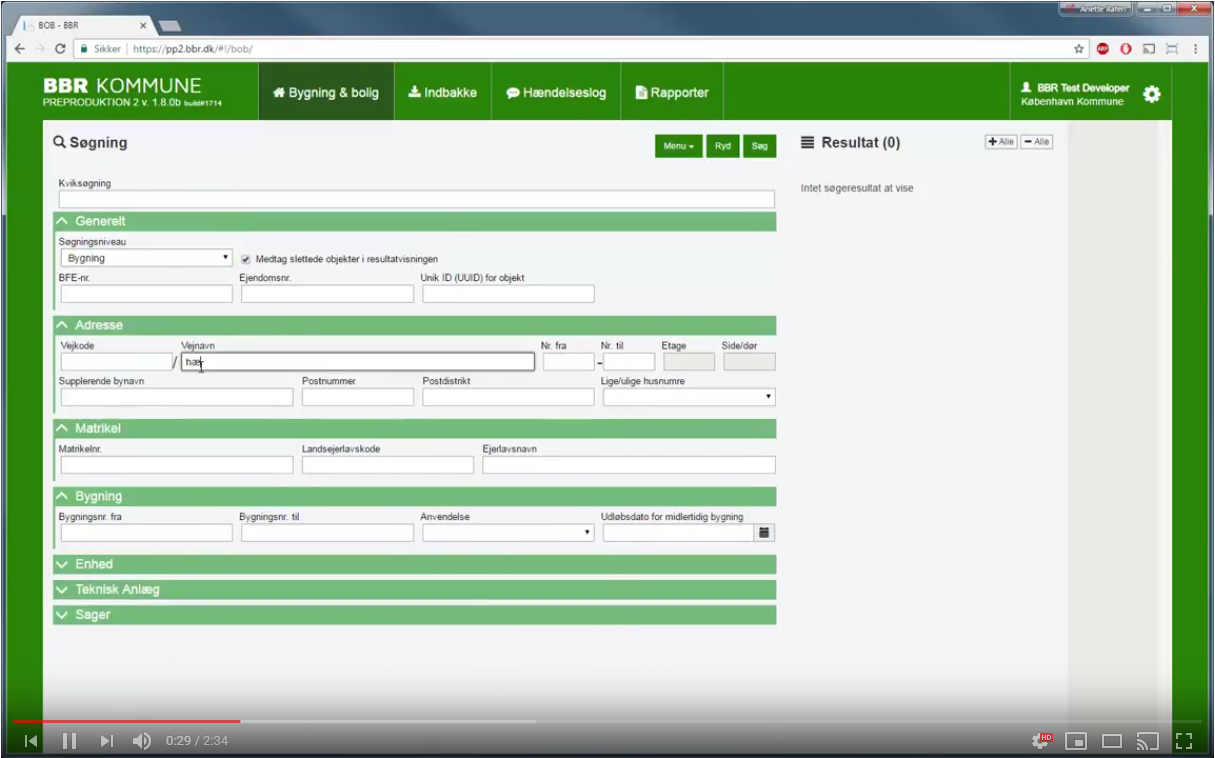Open the settings gear icon
The width and height of the screenshot is (1215, 758).
click(x=1152, y=94)
